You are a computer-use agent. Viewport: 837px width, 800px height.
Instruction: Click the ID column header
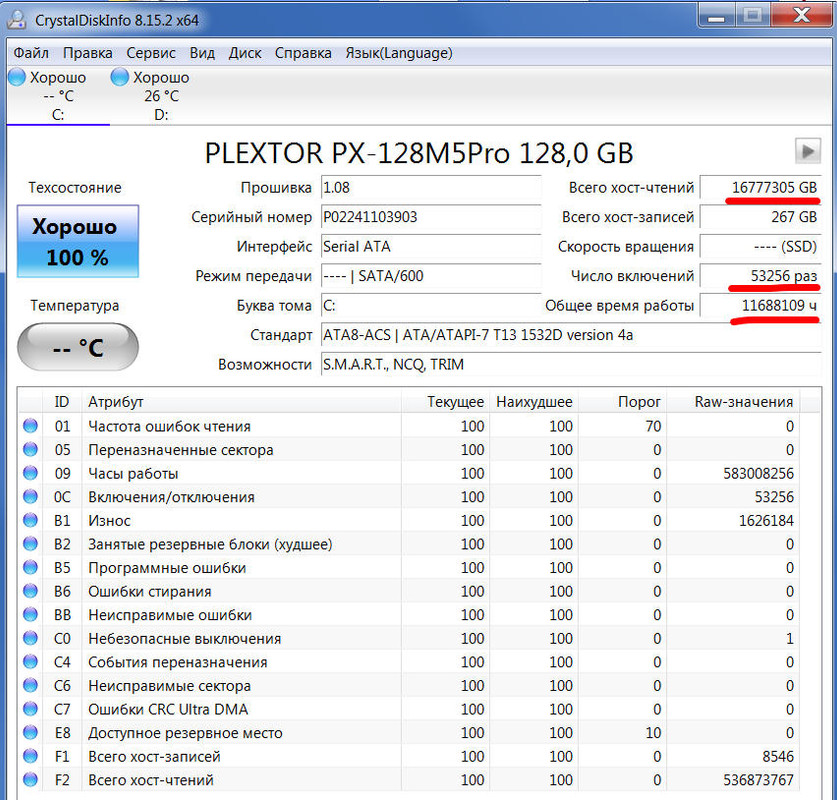tap(62, 401)
